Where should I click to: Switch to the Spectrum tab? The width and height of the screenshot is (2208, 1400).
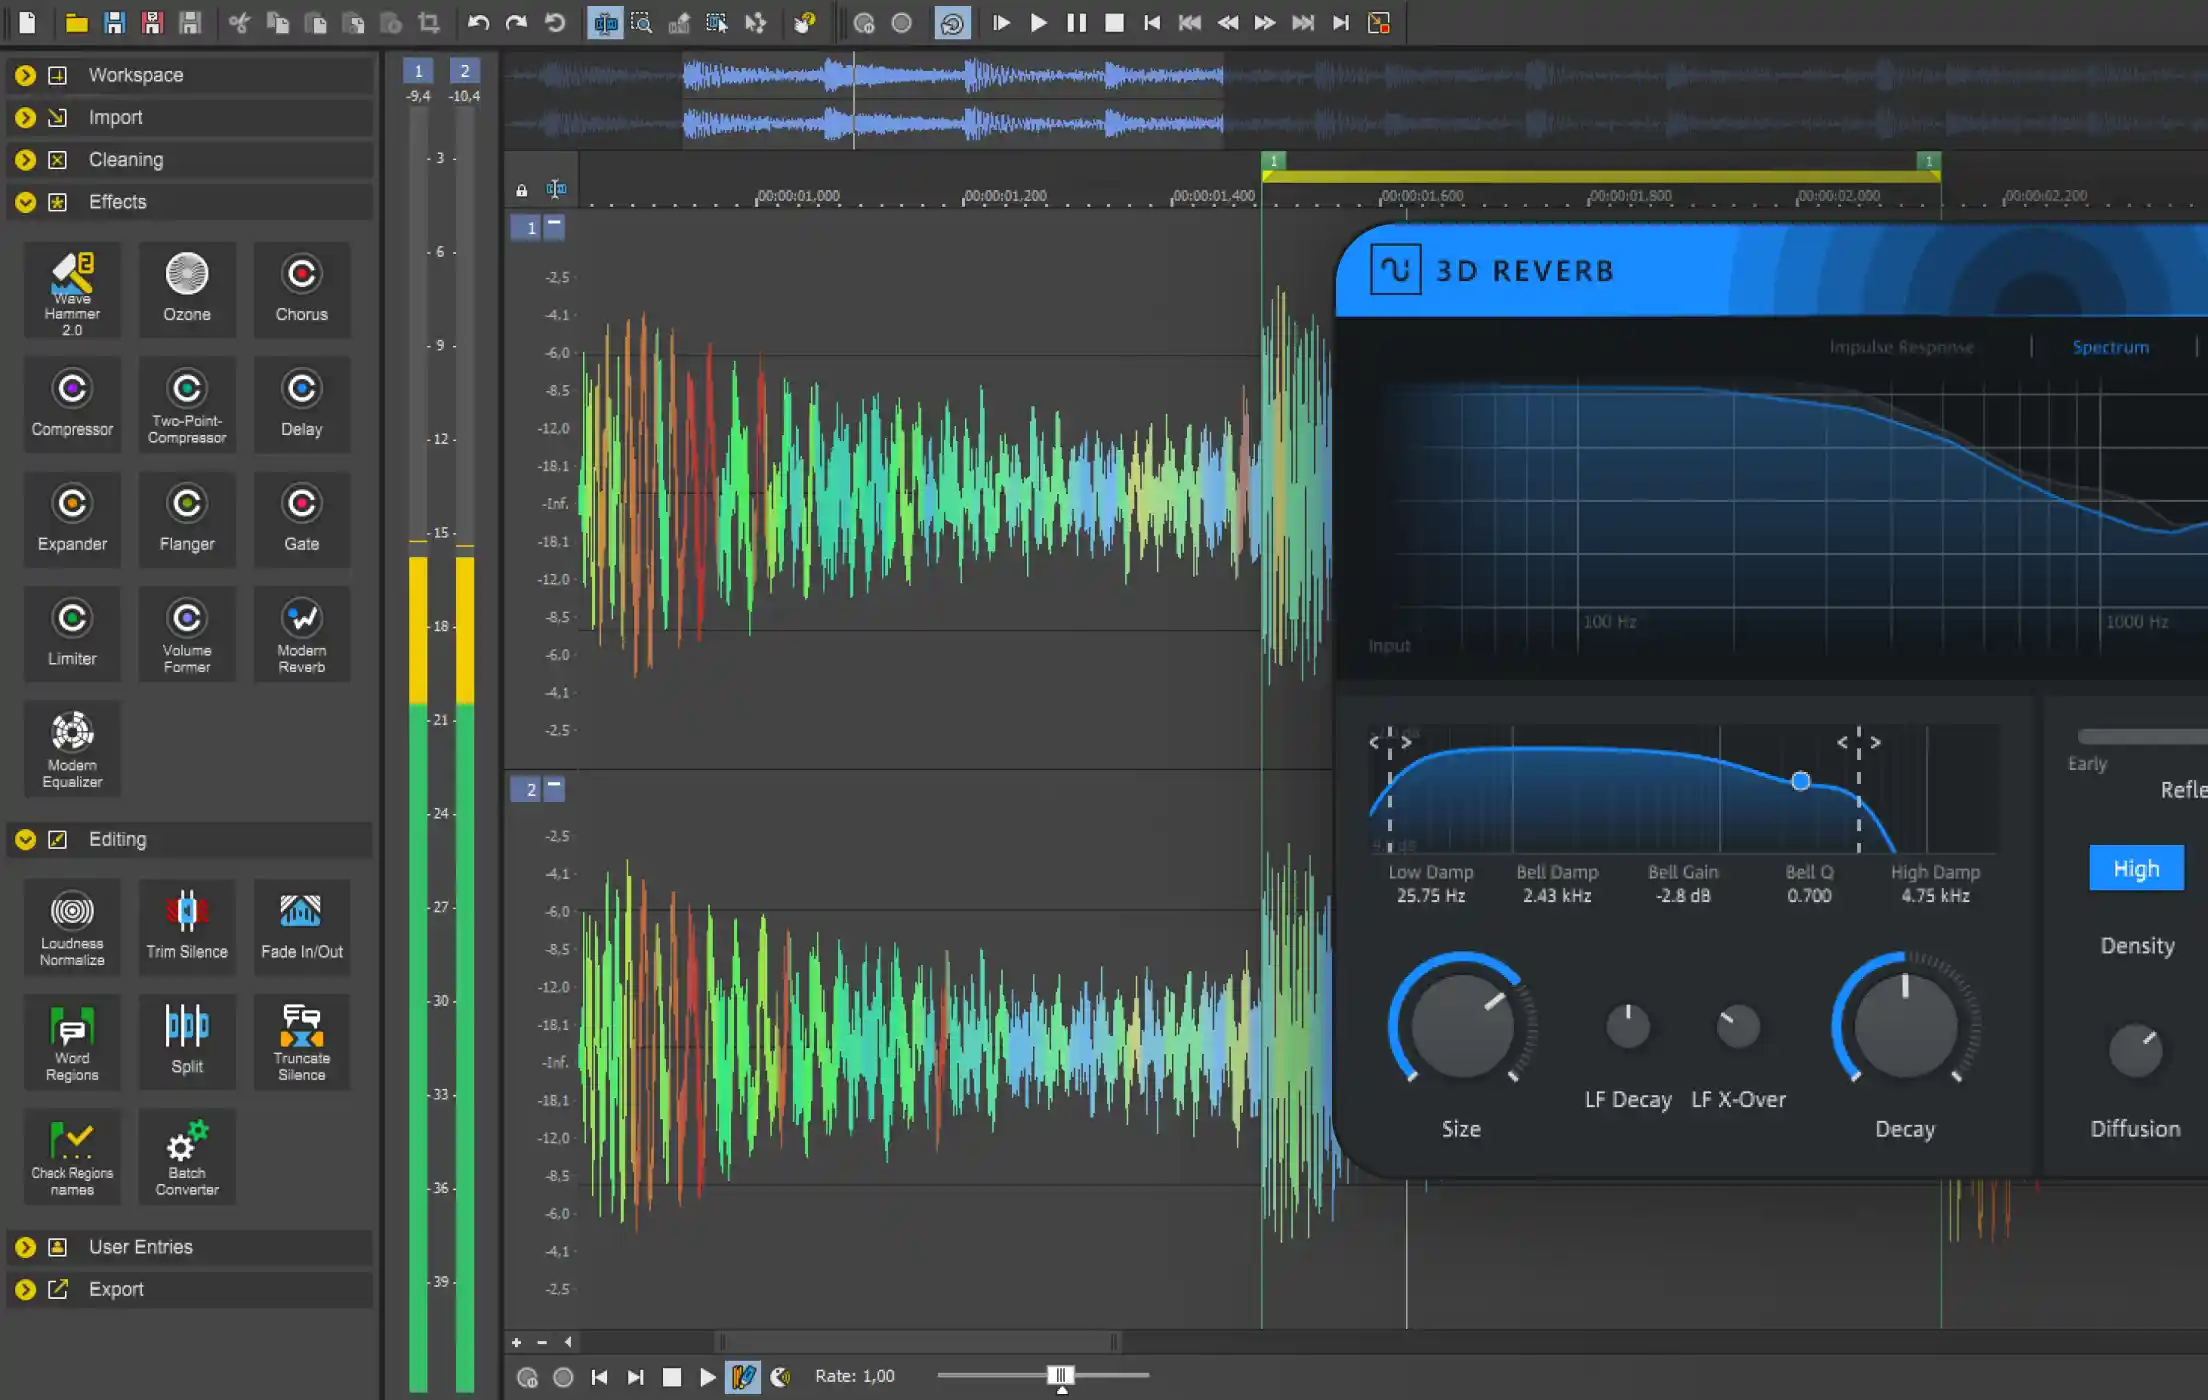(x=2111, y=347)
